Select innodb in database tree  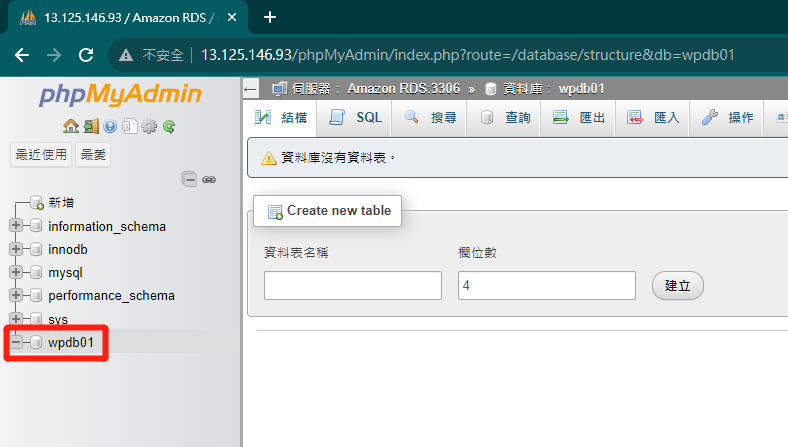68,249
